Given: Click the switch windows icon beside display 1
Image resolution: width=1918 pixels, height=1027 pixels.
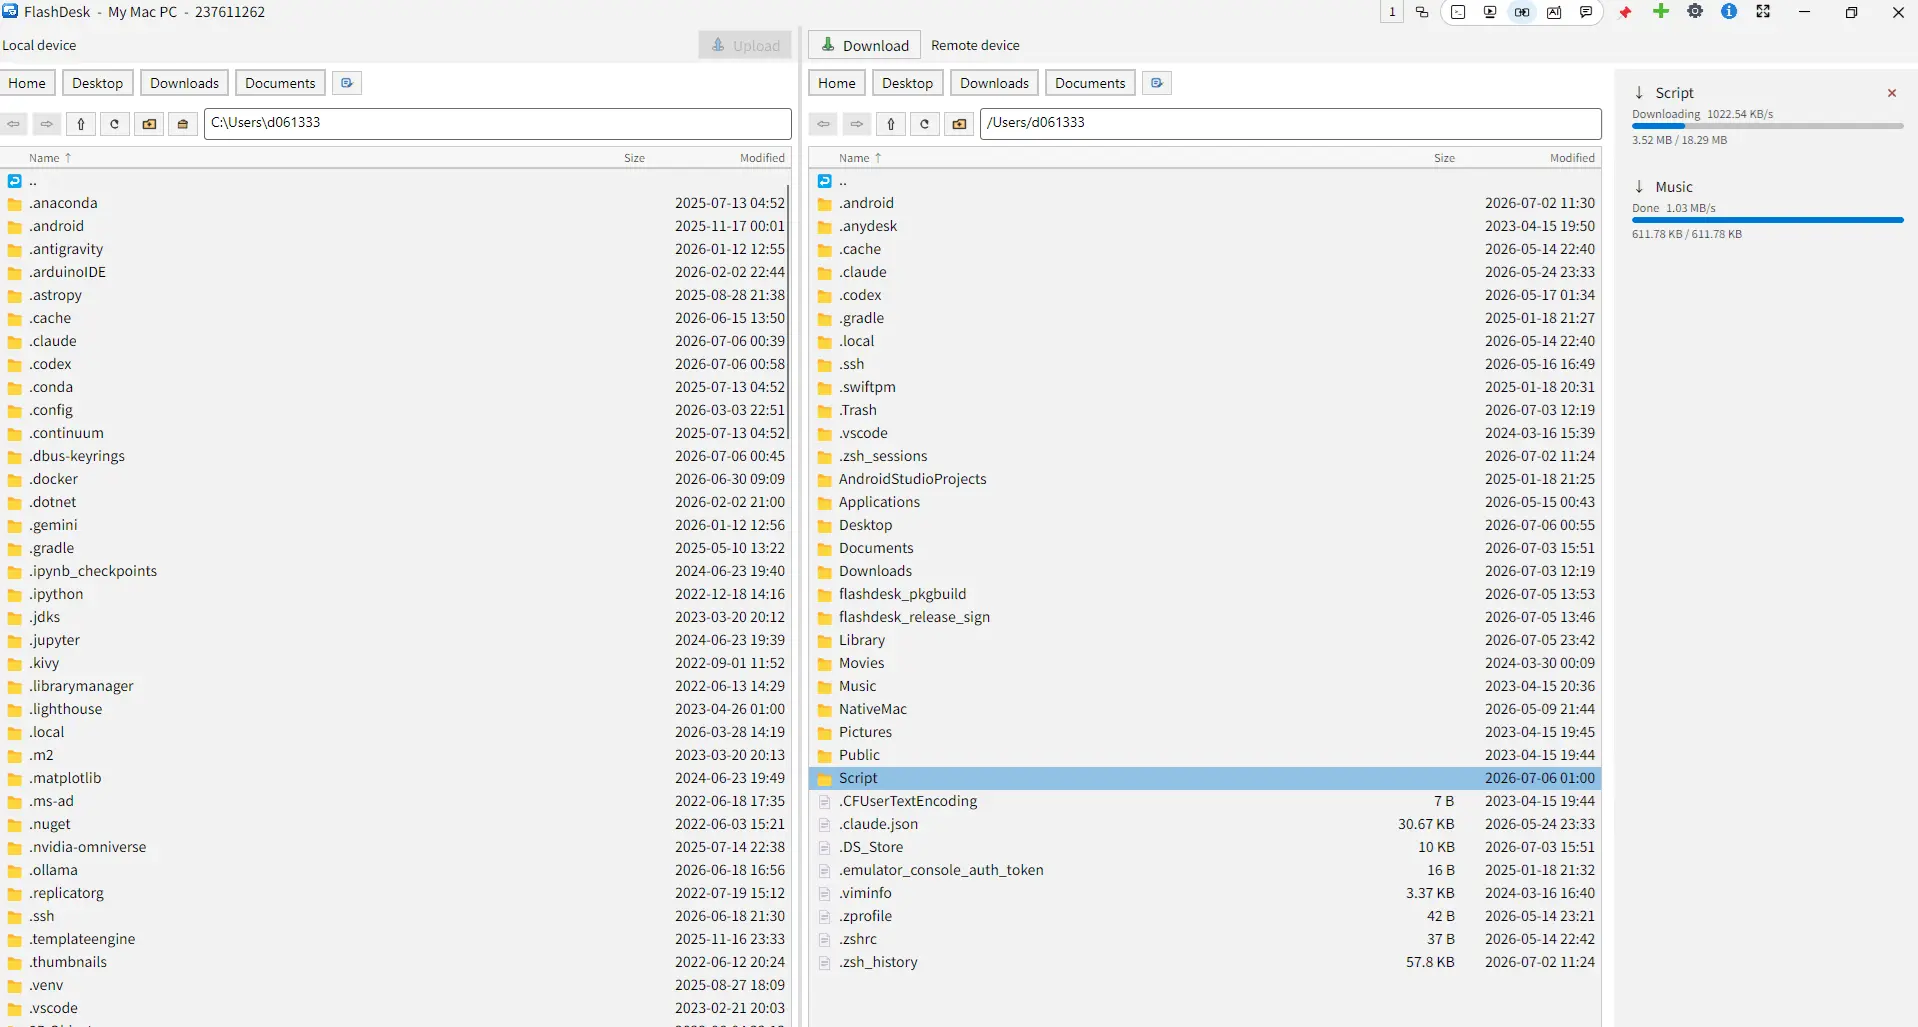Looking at the screenshot, I should point(1422,12).
